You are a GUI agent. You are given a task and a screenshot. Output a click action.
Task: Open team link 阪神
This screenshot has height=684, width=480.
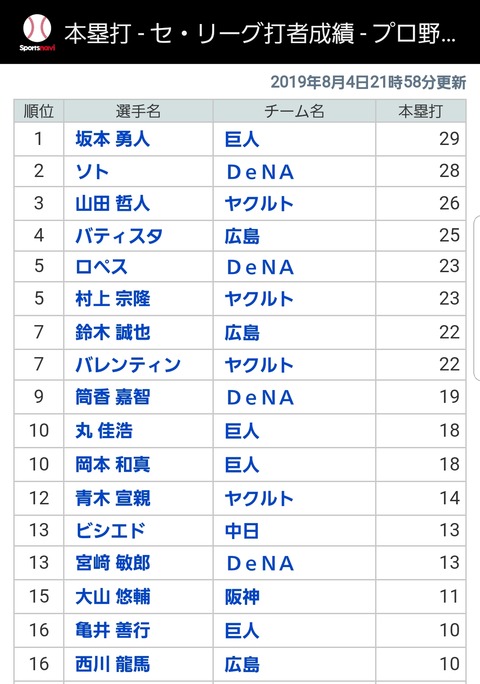242,597
